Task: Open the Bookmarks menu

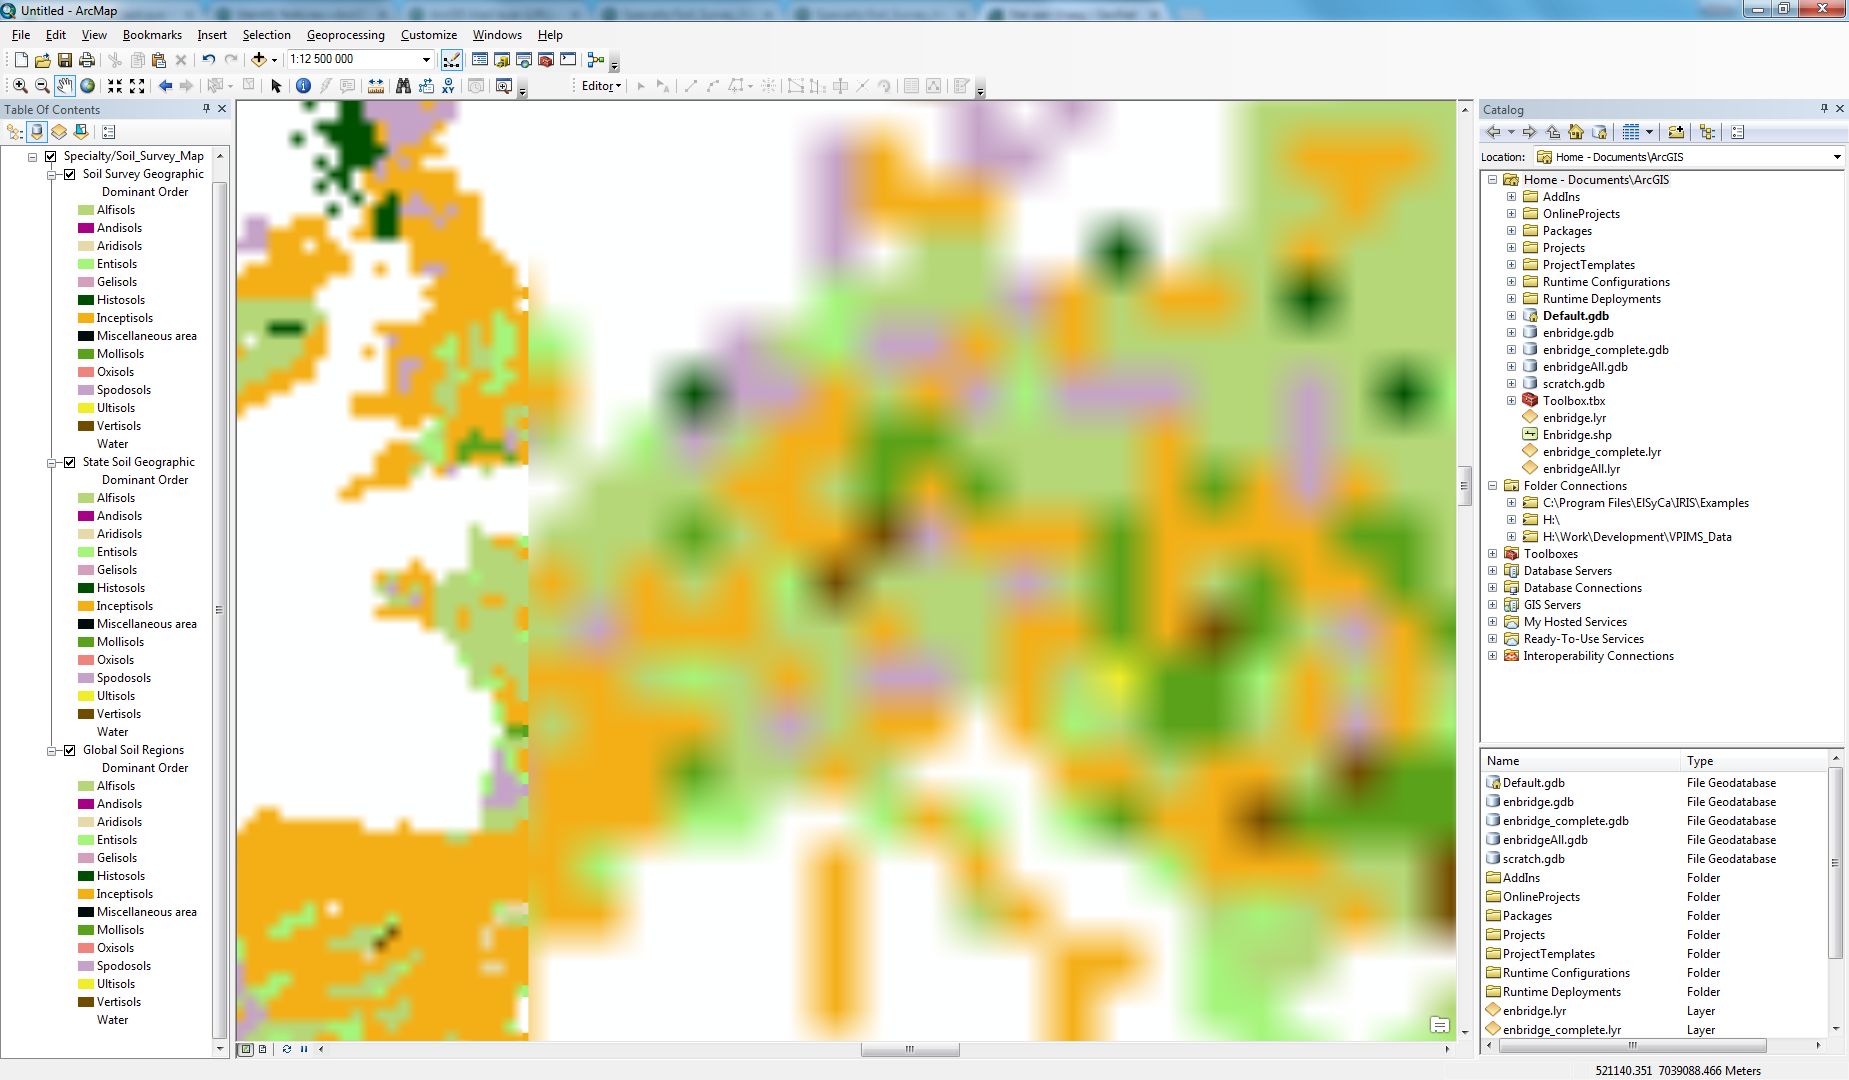Action: click(152, 35)
